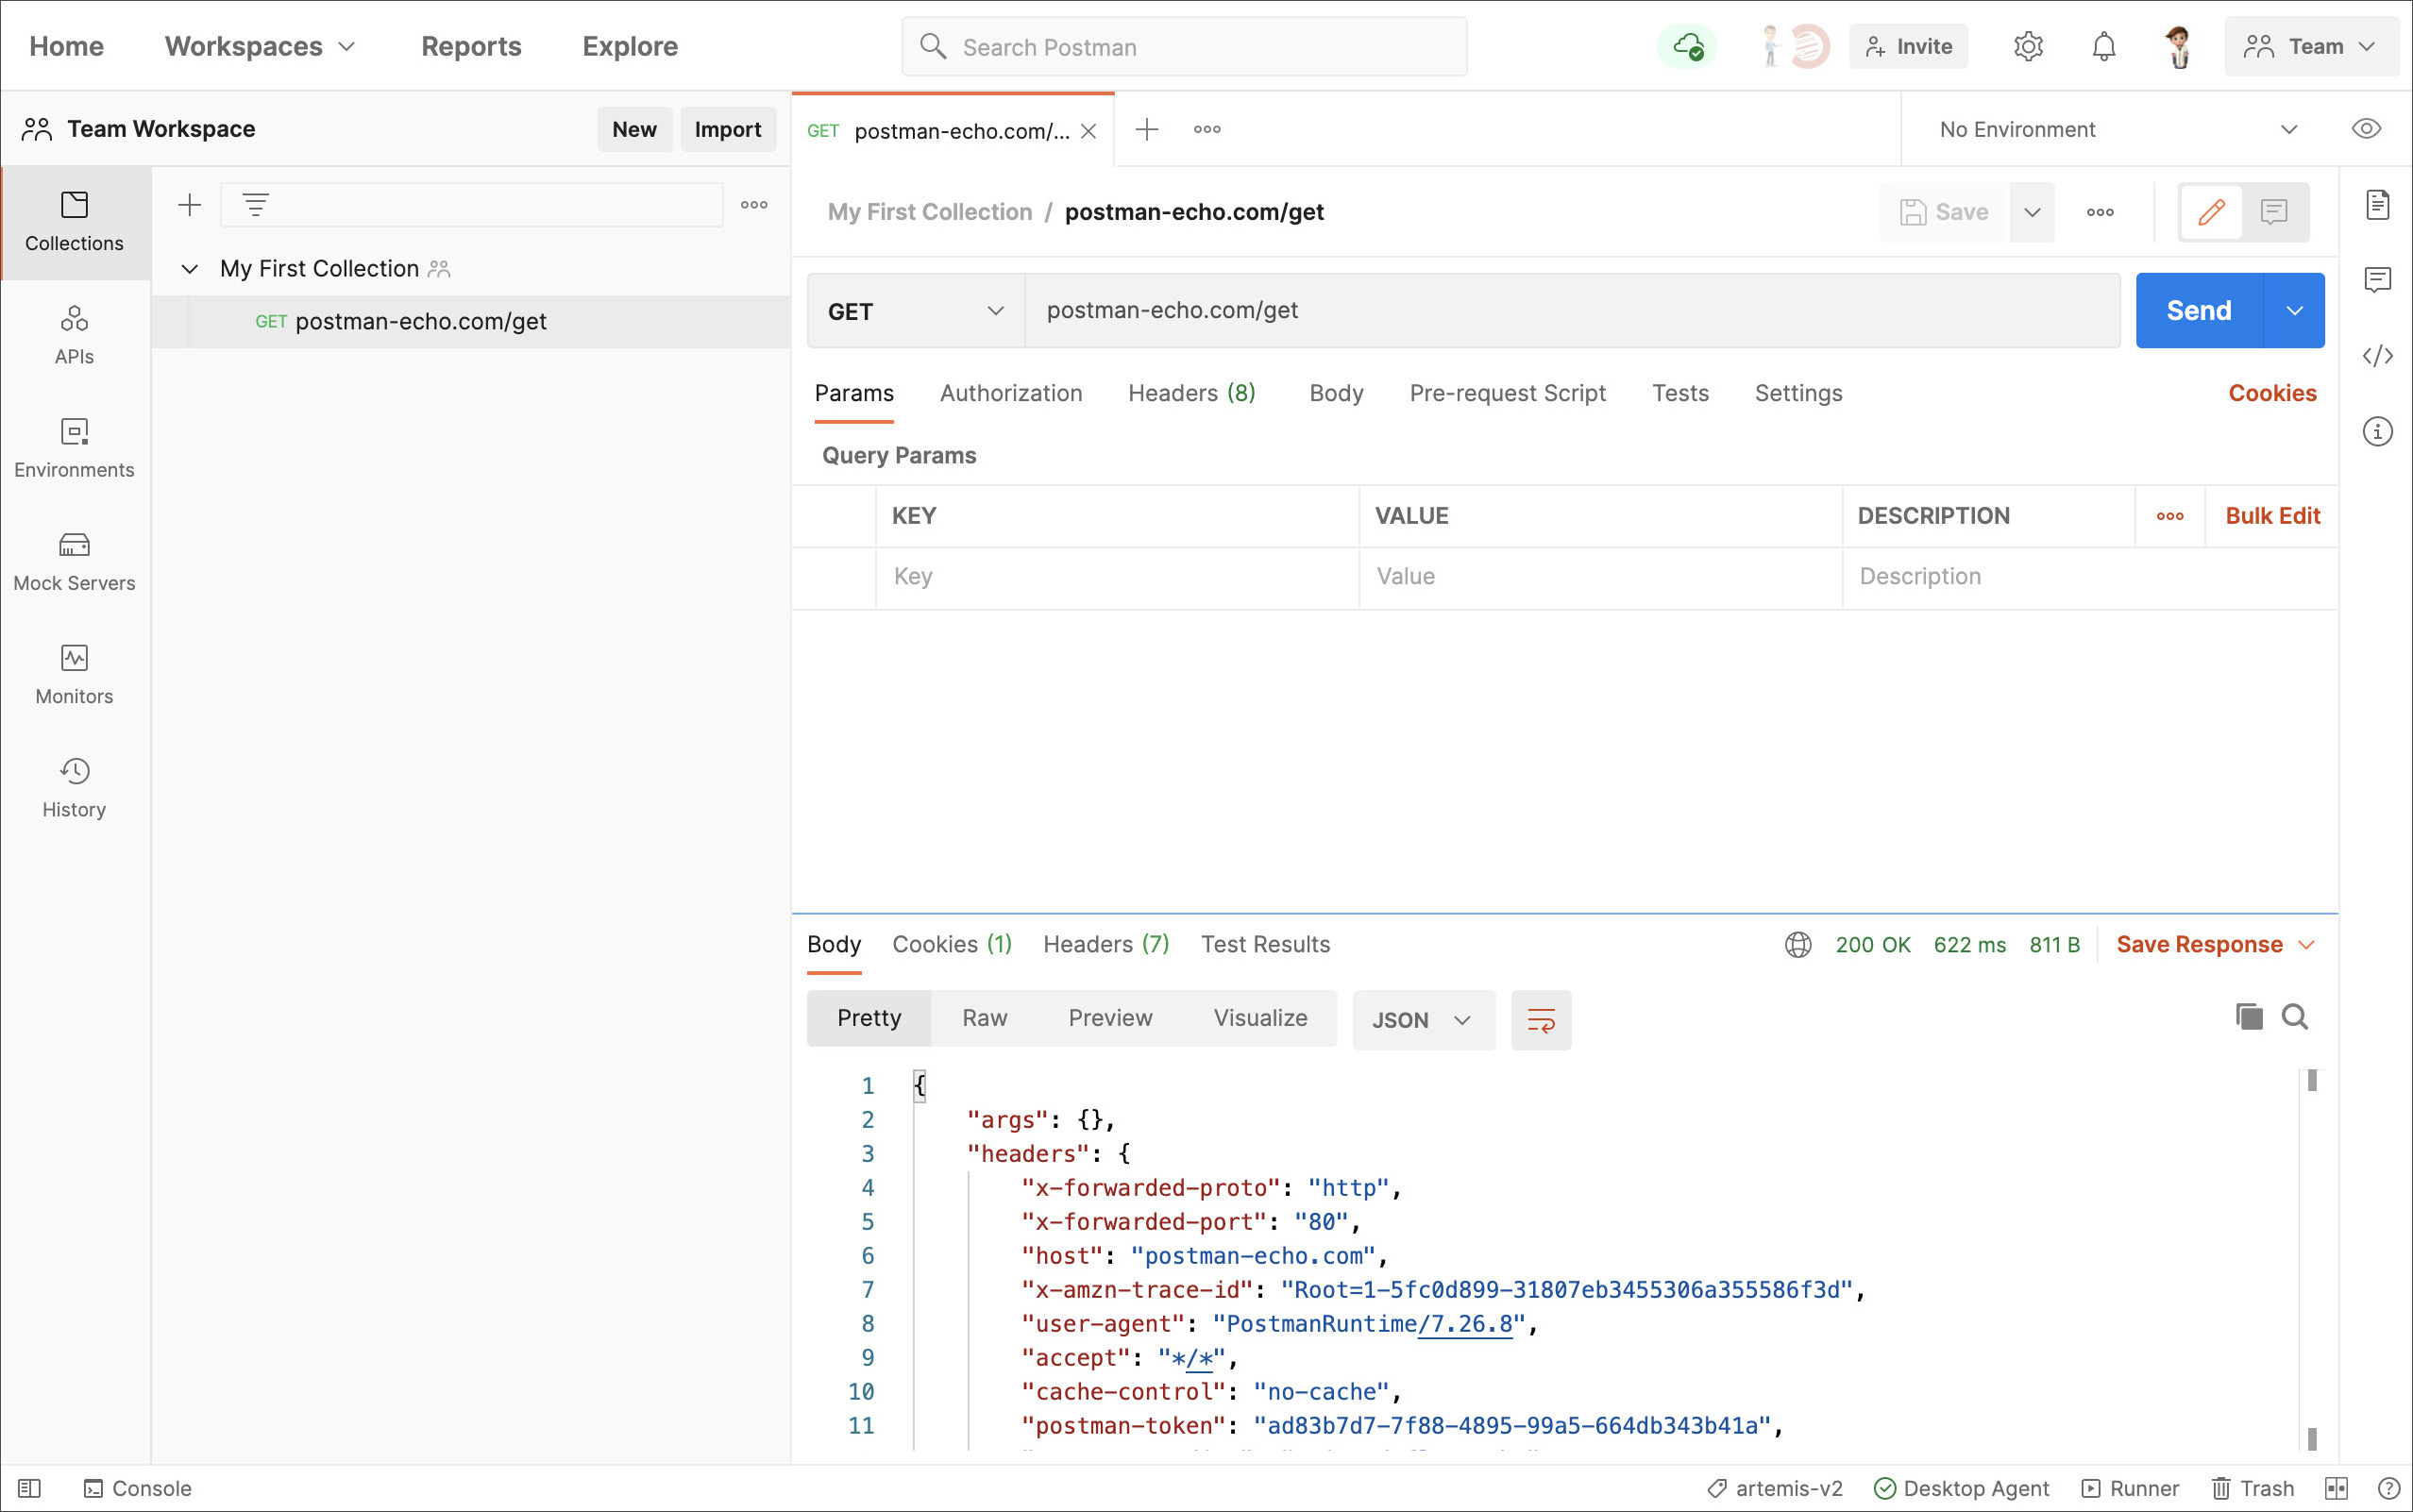
Task: Toggle the Visualize response view
Action: (x=1259, y=1019)
